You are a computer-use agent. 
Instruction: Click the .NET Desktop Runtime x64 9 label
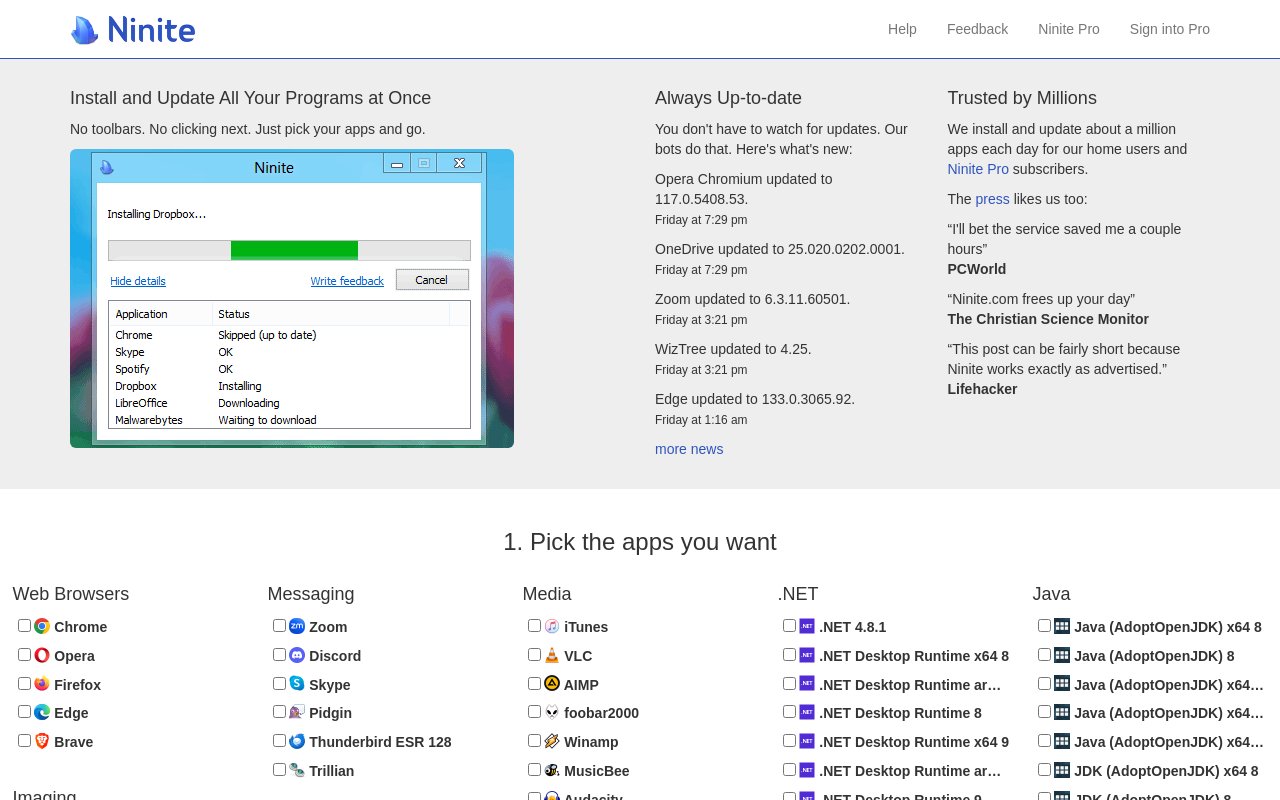914,742
